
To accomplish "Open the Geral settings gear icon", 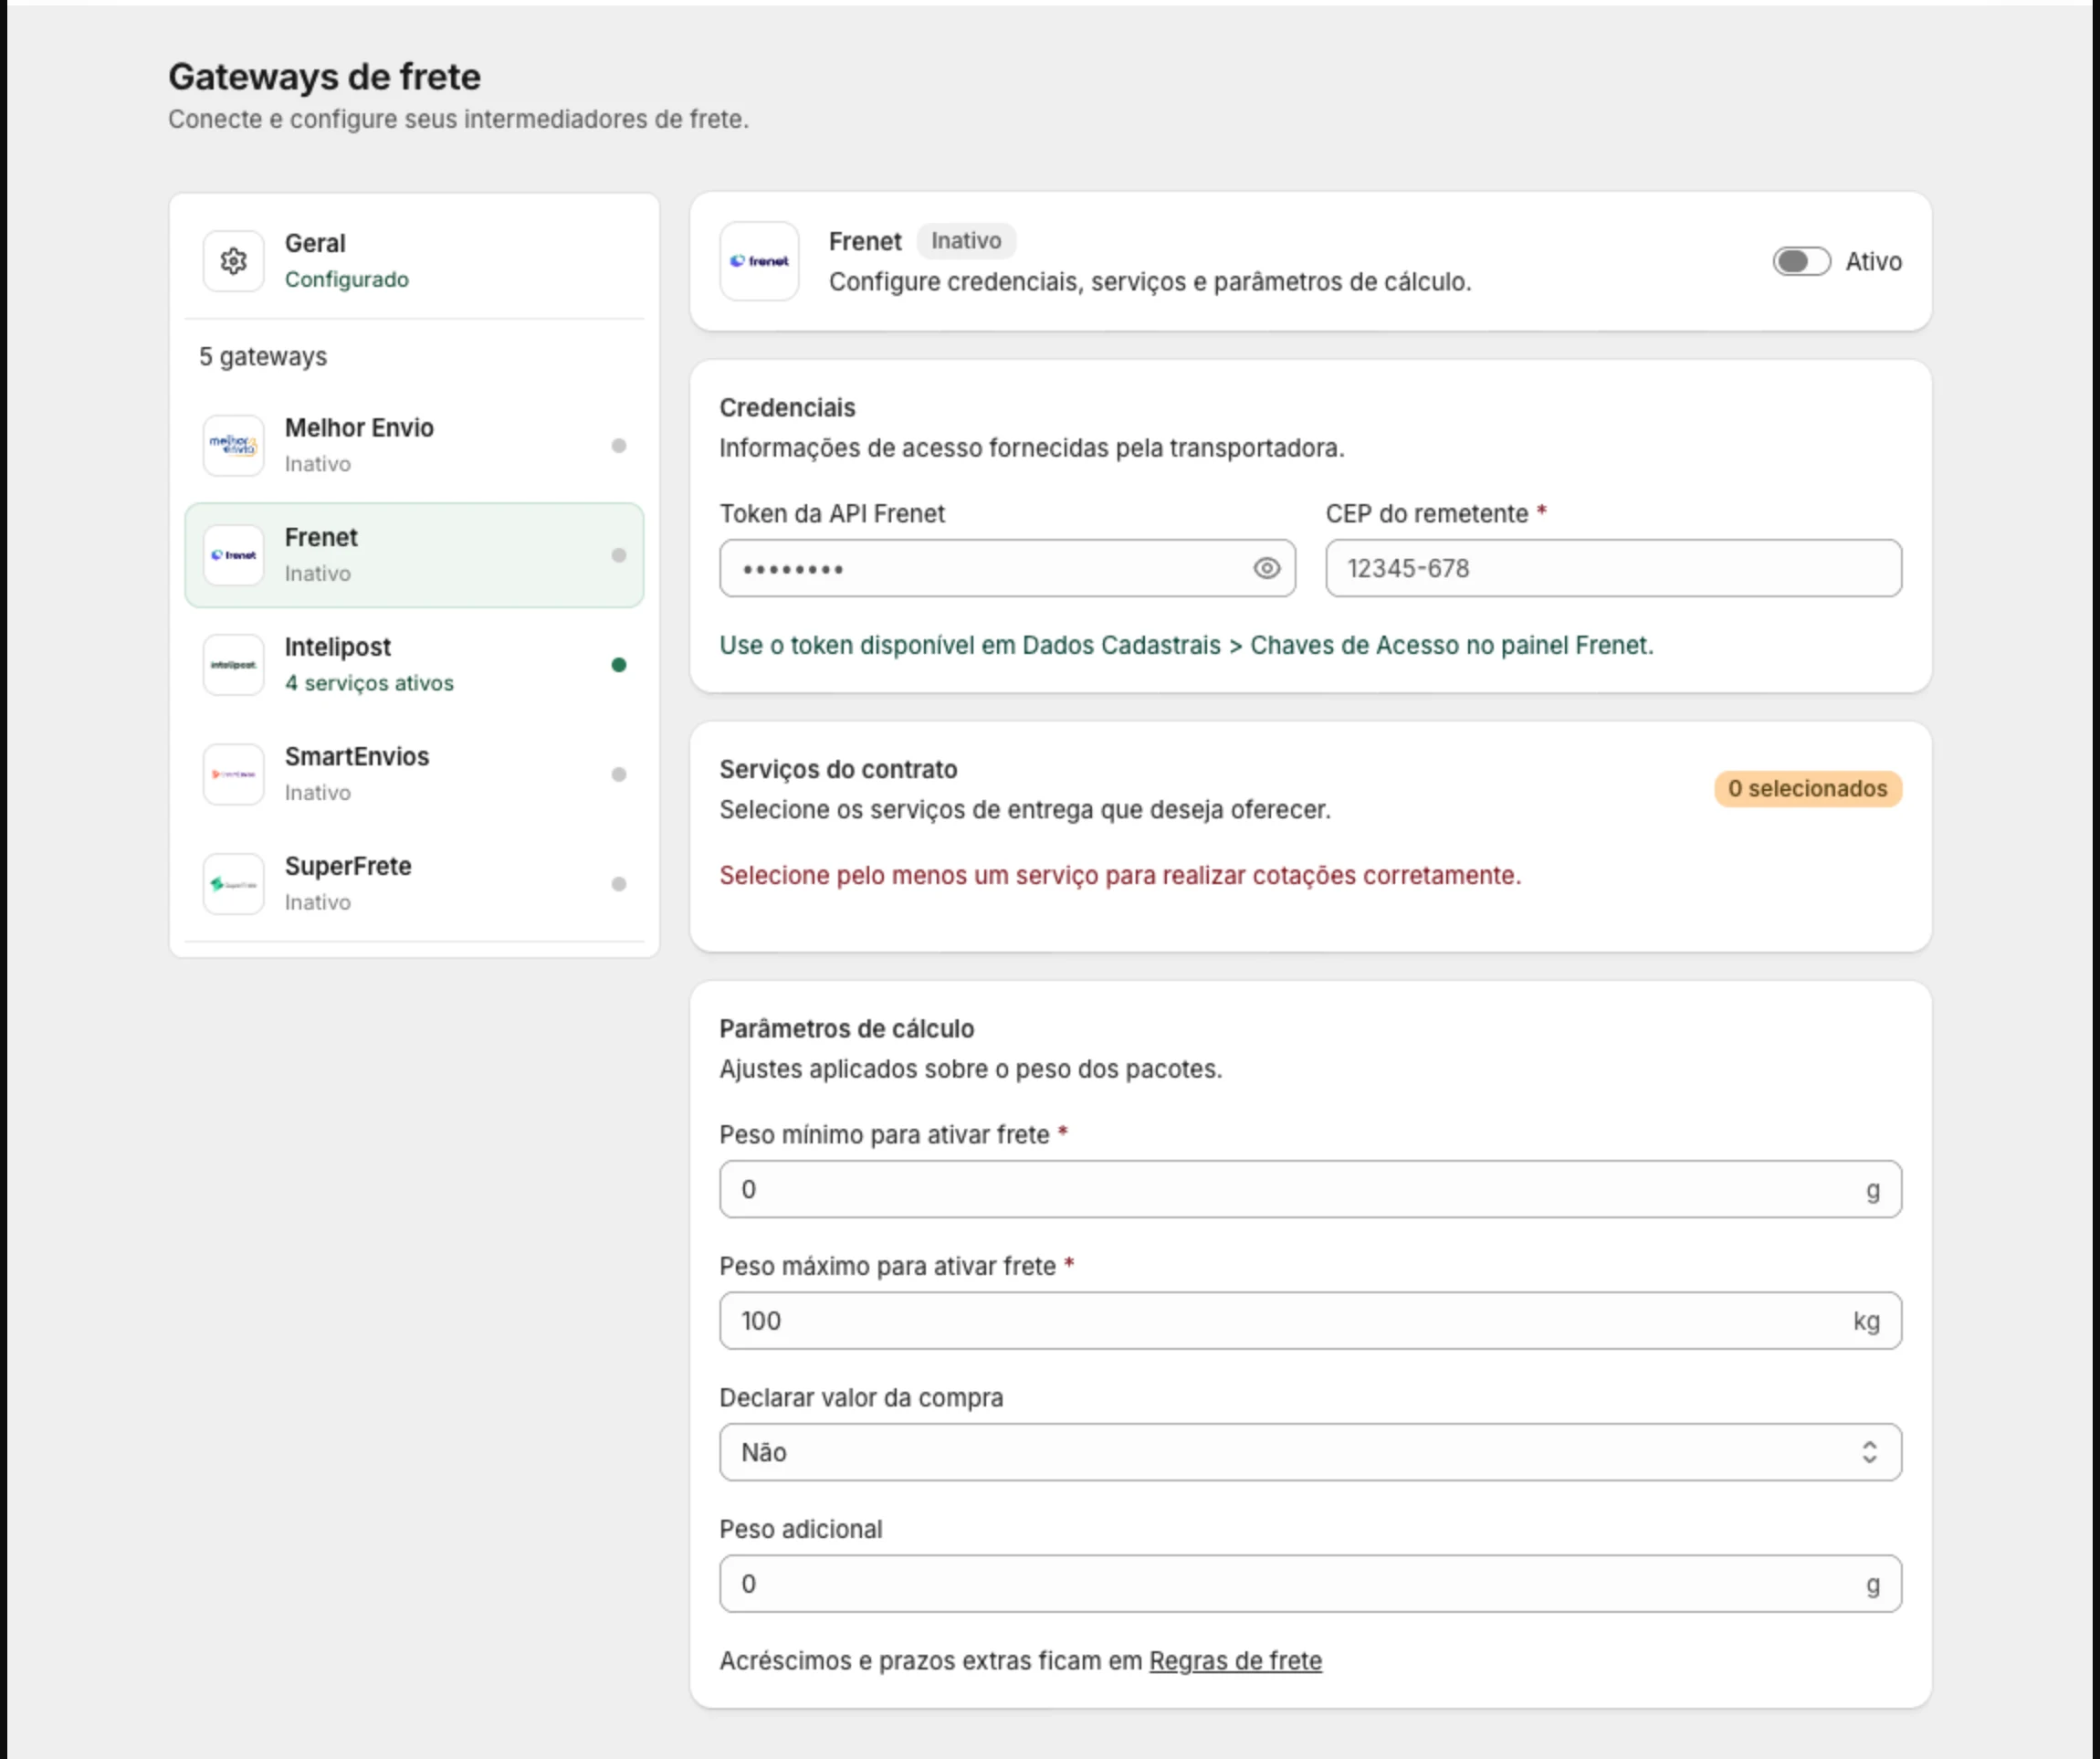I will click(233, 261).
